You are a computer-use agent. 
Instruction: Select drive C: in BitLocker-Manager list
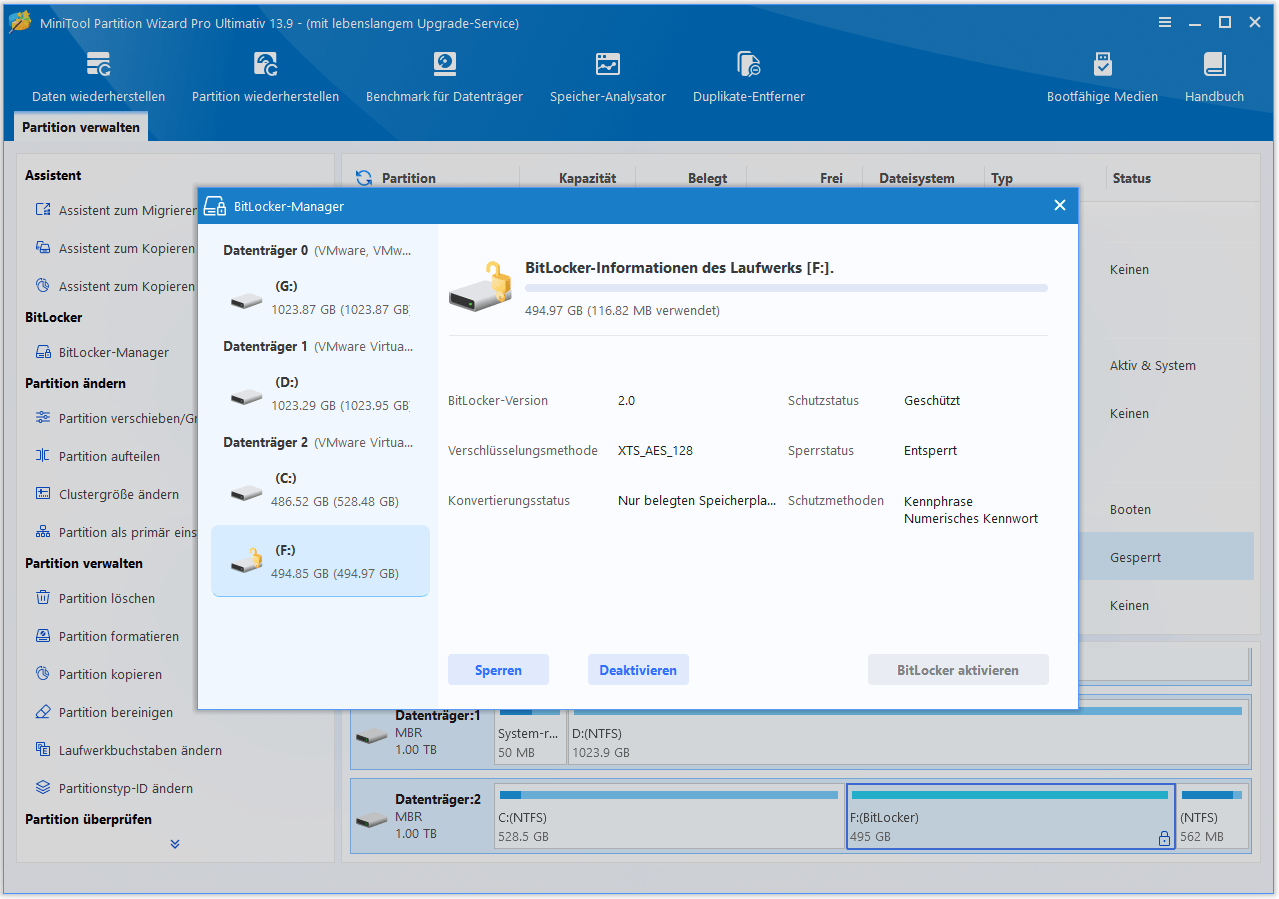tap(320, 490)
